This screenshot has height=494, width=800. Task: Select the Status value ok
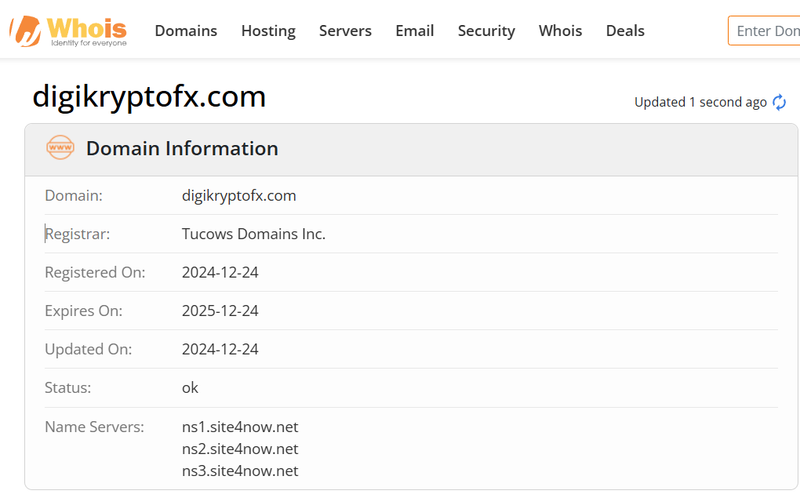pyautogui.click(x=190, y=388)
